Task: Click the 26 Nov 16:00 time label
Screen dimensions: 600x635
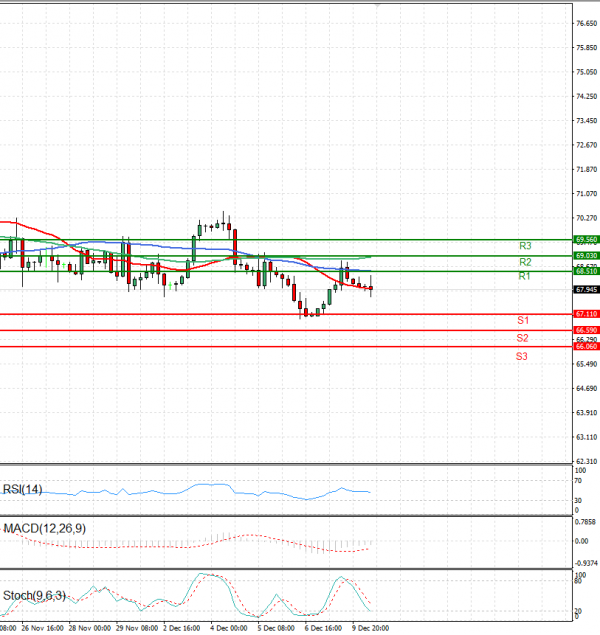Action: (43, 628)
